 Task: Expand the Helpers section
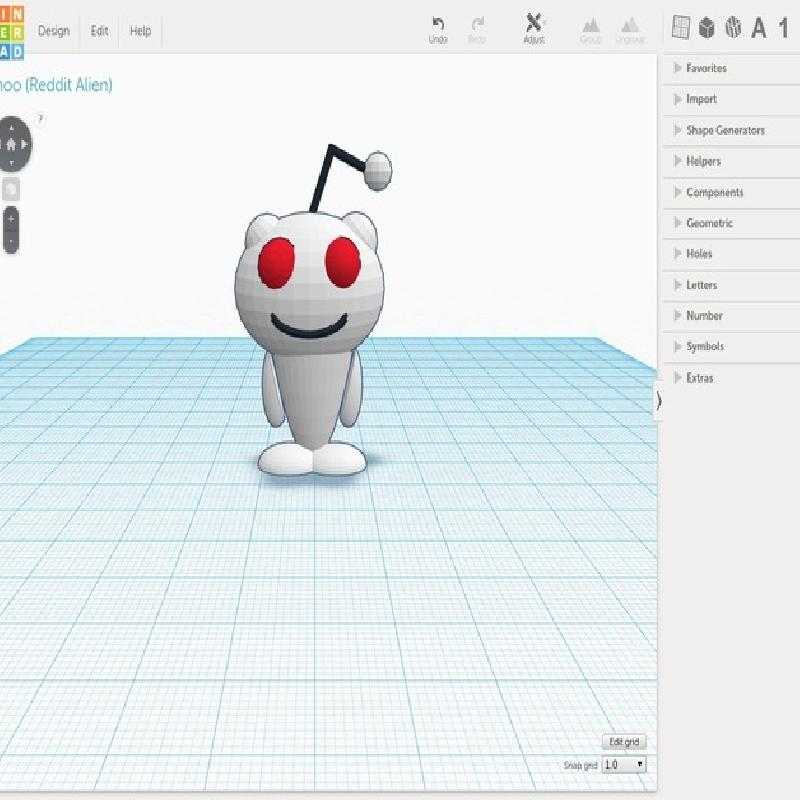pyautogui.click(x=732, y=162)
